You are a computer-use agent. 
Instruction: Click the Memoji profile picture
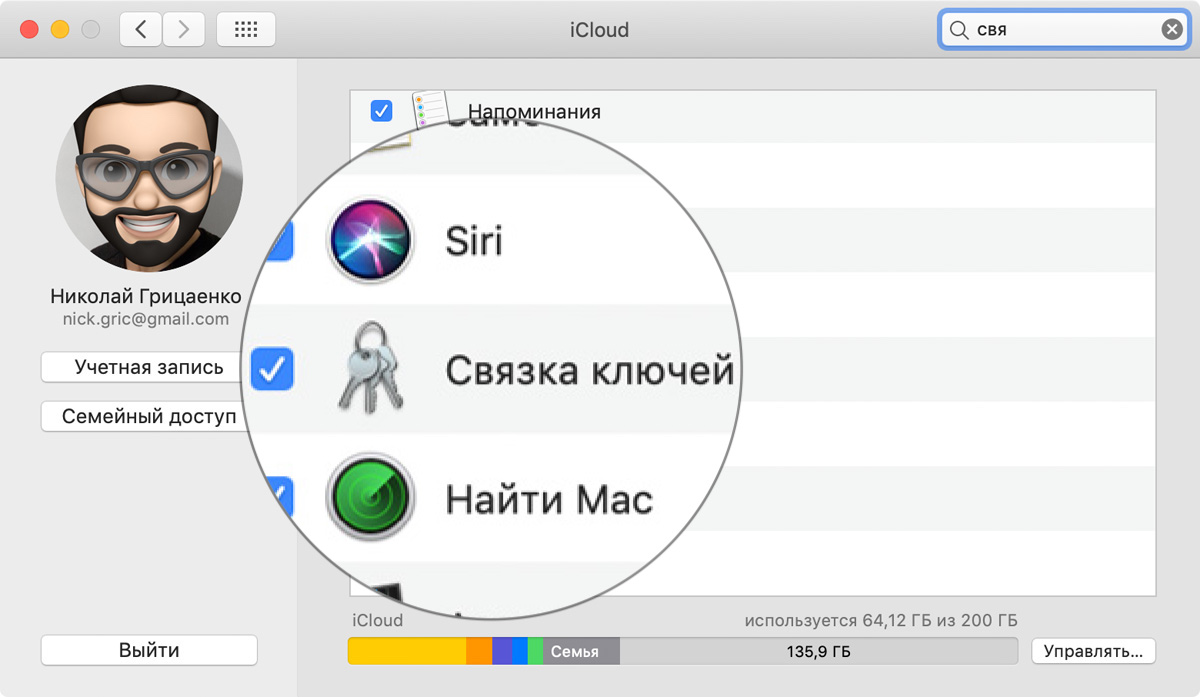point(149,177)
